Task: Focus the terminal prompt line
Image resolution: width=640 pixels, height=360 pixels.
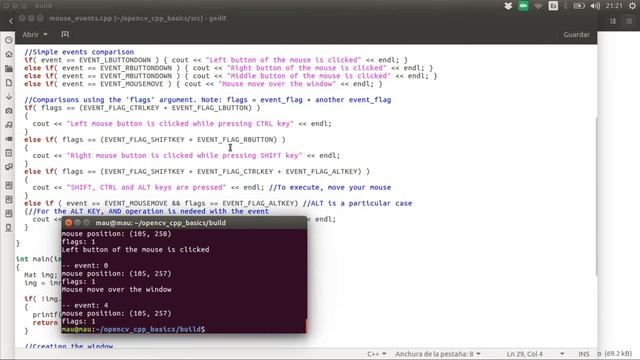Action: tap(184, 329)
